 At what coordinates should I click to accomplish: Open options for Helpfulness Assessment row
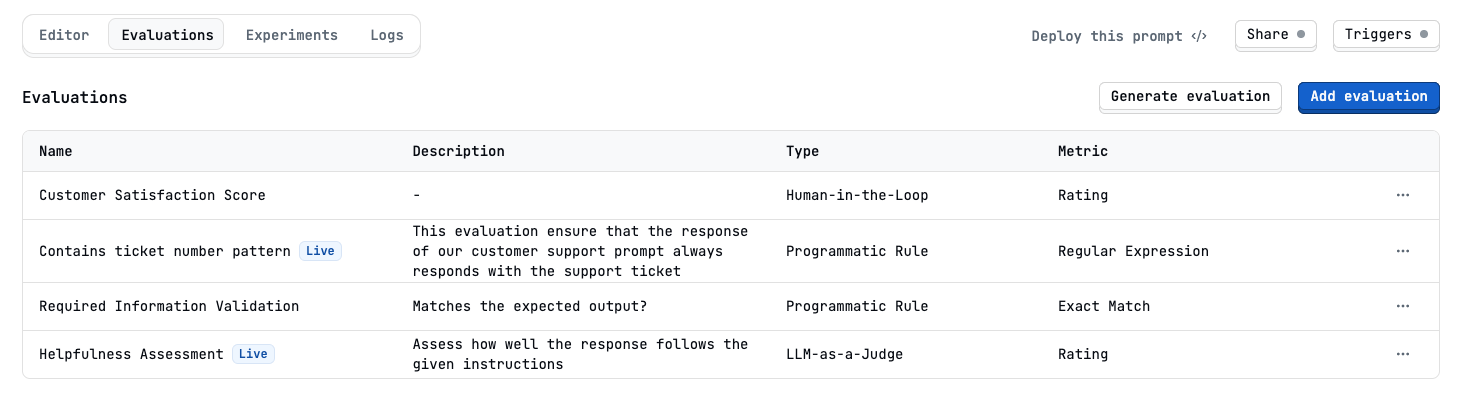point(1402,354)
